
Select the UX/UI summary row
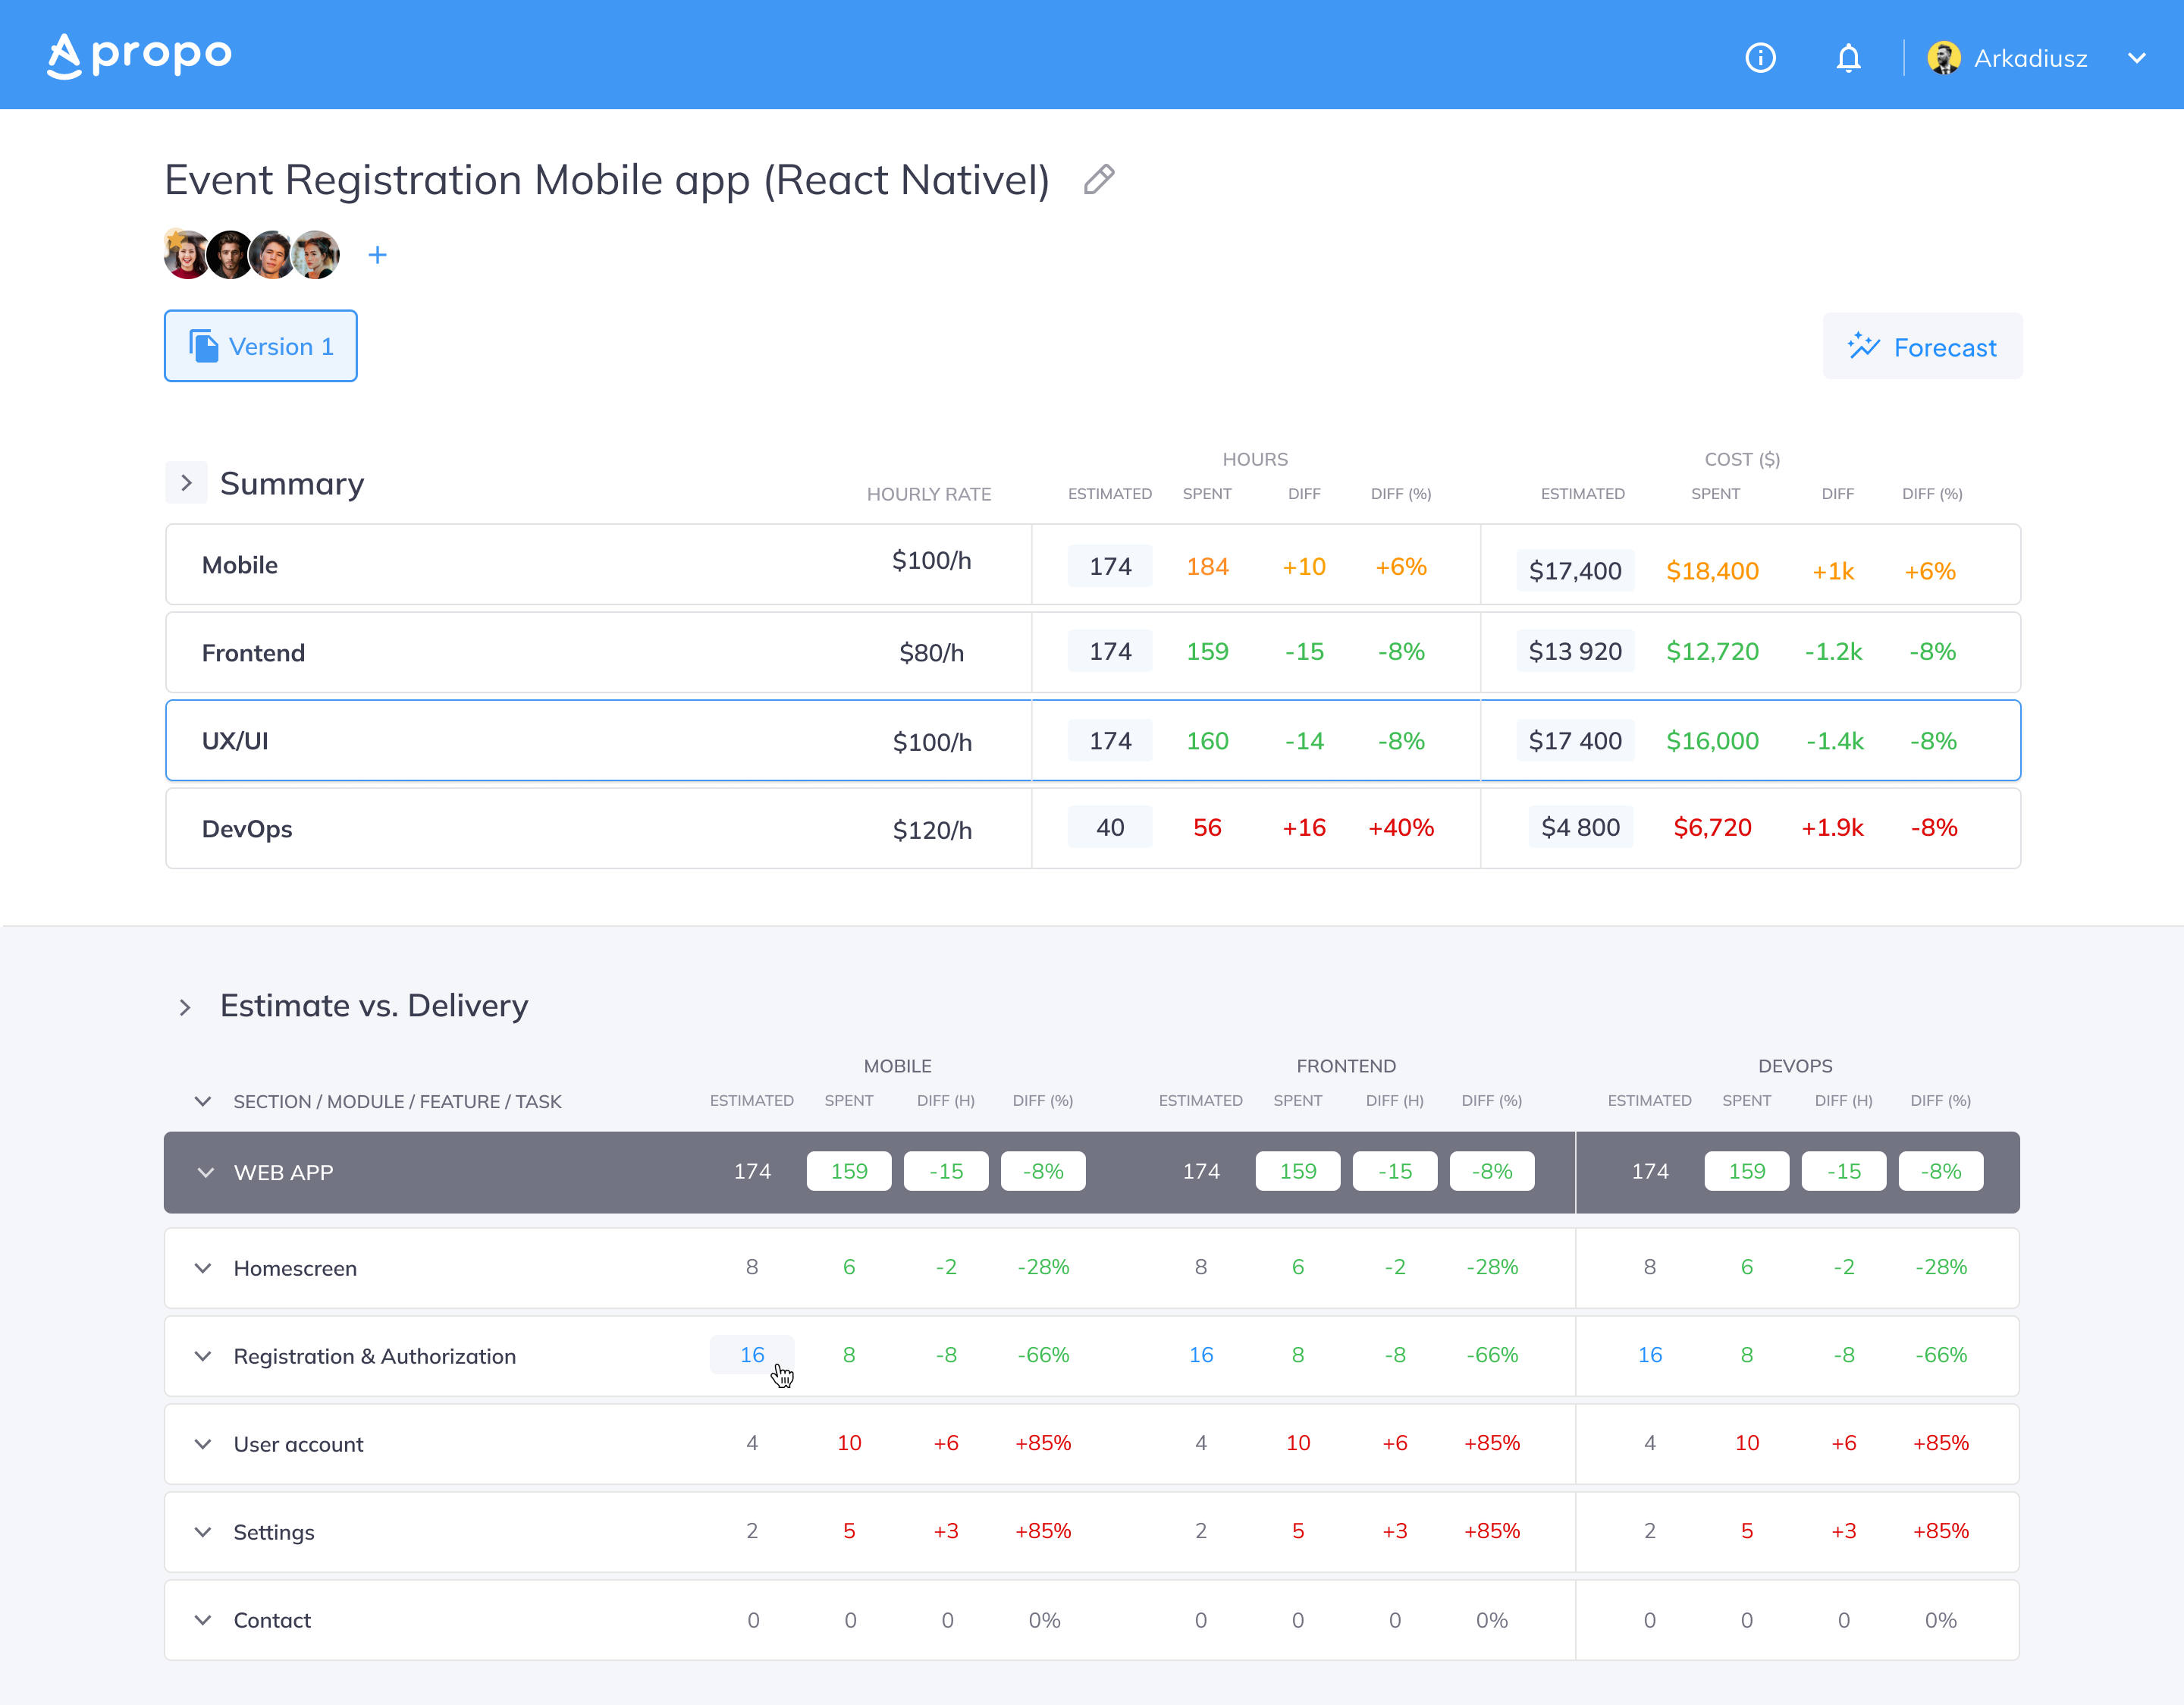(x=1092, y=740)
